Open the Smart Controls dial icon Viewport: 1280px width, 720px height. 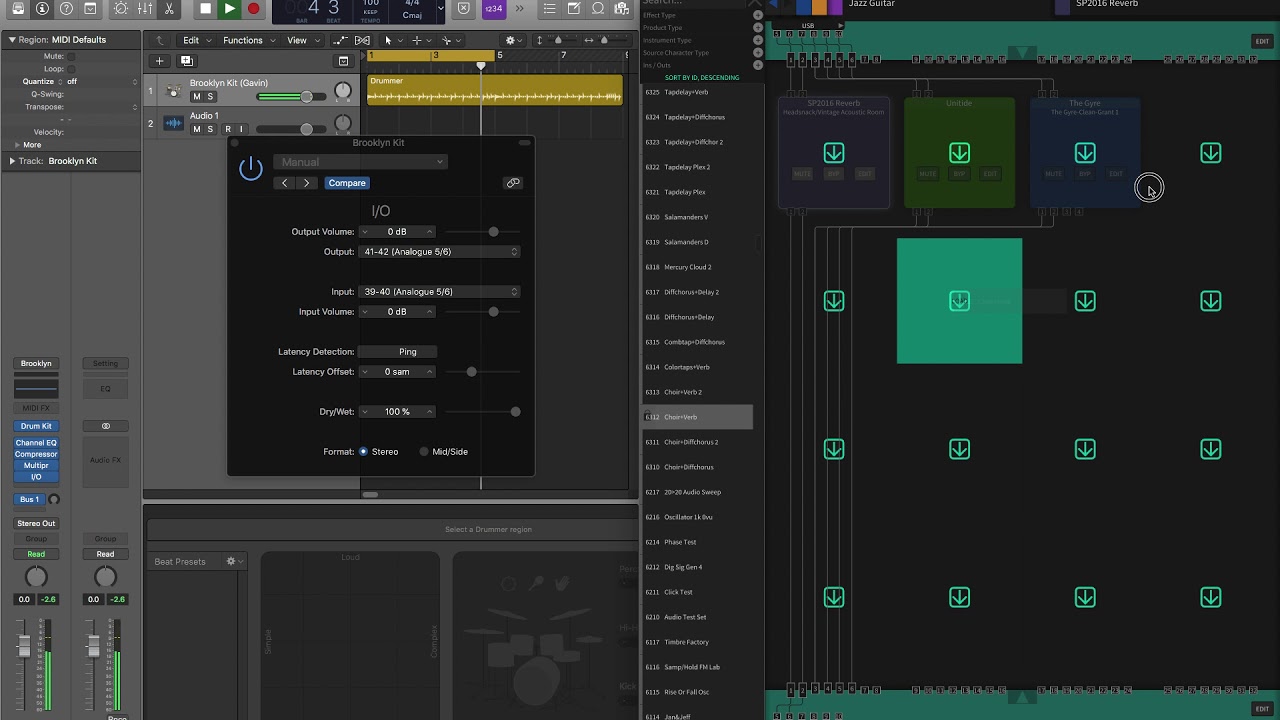click(x=121, y=9)
